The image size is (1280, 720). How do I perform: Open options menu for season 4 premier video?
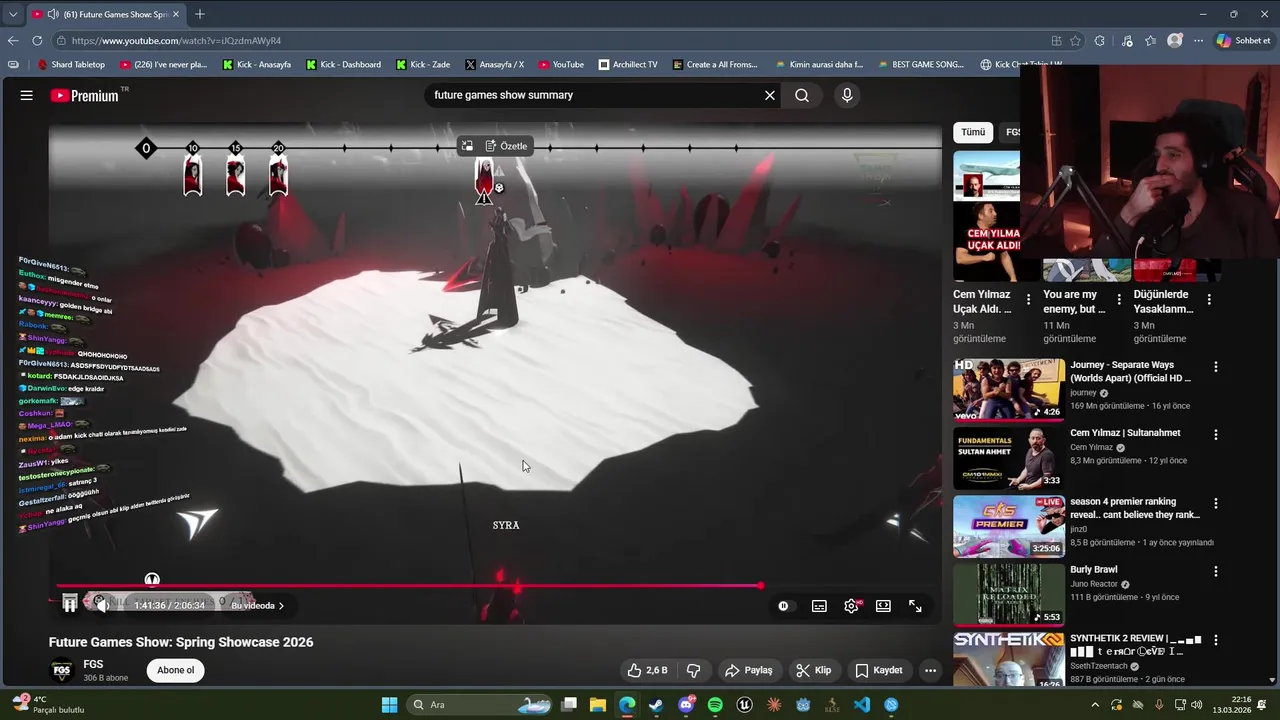coord(1216,503)
